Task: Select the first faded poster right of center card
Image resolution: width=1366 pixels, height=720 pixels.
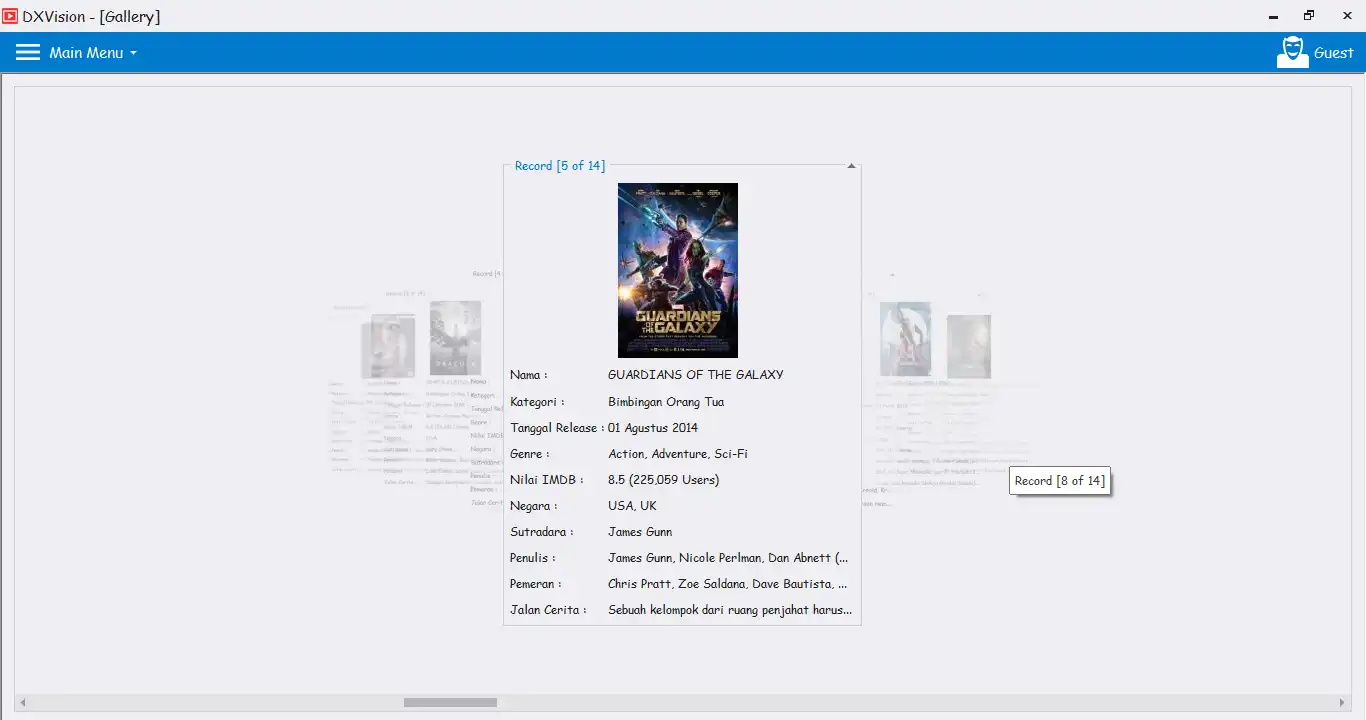Action: (905, 339)
